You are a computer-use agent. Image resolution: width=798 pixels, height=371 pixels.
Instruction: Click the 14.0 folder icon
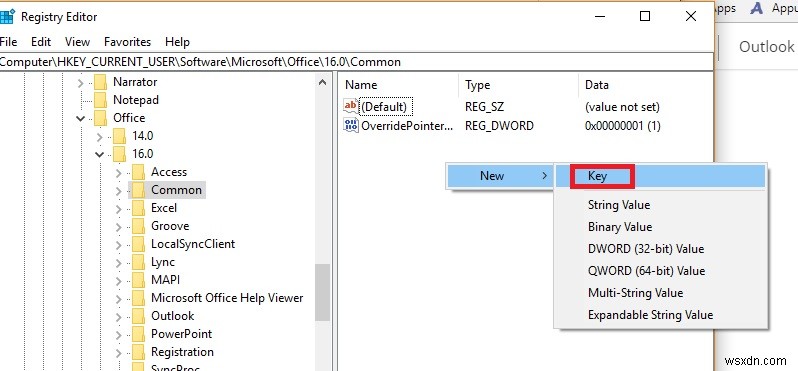(x=119, y=136)
